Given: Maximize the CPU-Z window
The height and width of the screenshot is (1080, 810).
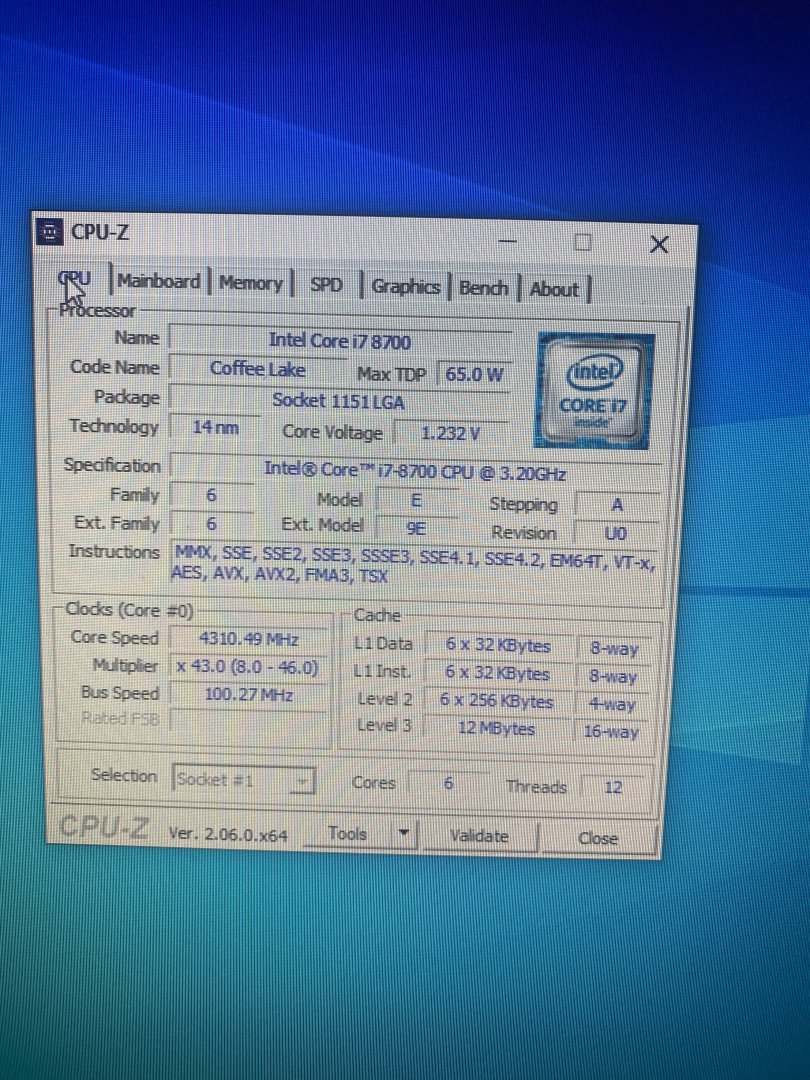Looking at the screenshot, I should pyautogui.click(x=583, y=242).
